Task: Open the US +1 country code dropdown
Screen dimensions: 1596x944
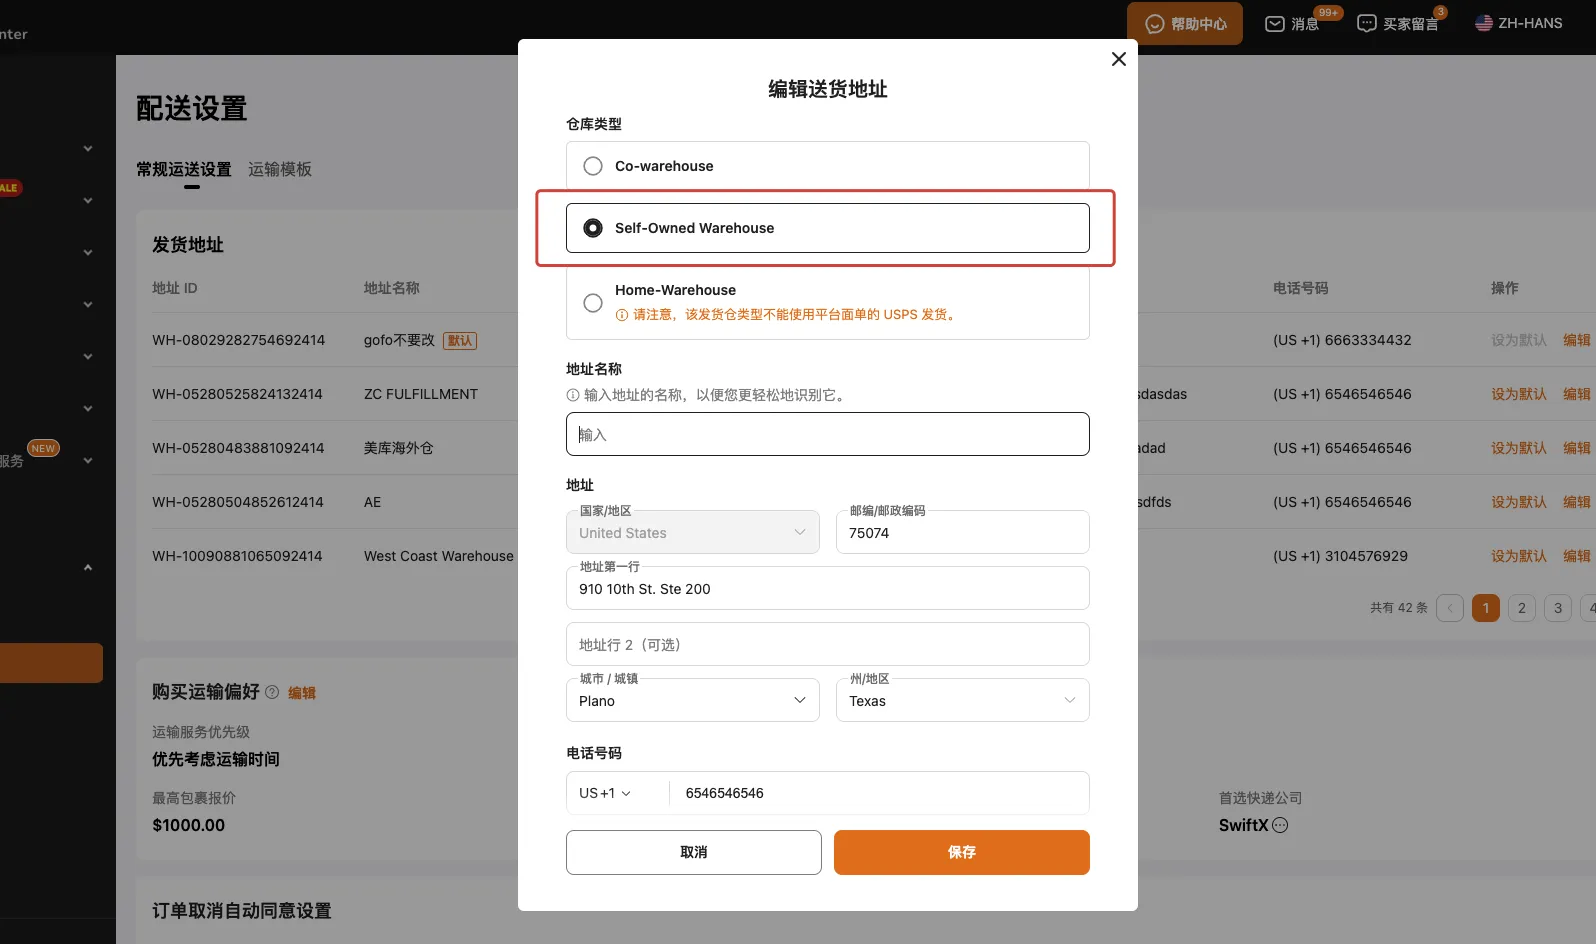Action: pos(606,793)
